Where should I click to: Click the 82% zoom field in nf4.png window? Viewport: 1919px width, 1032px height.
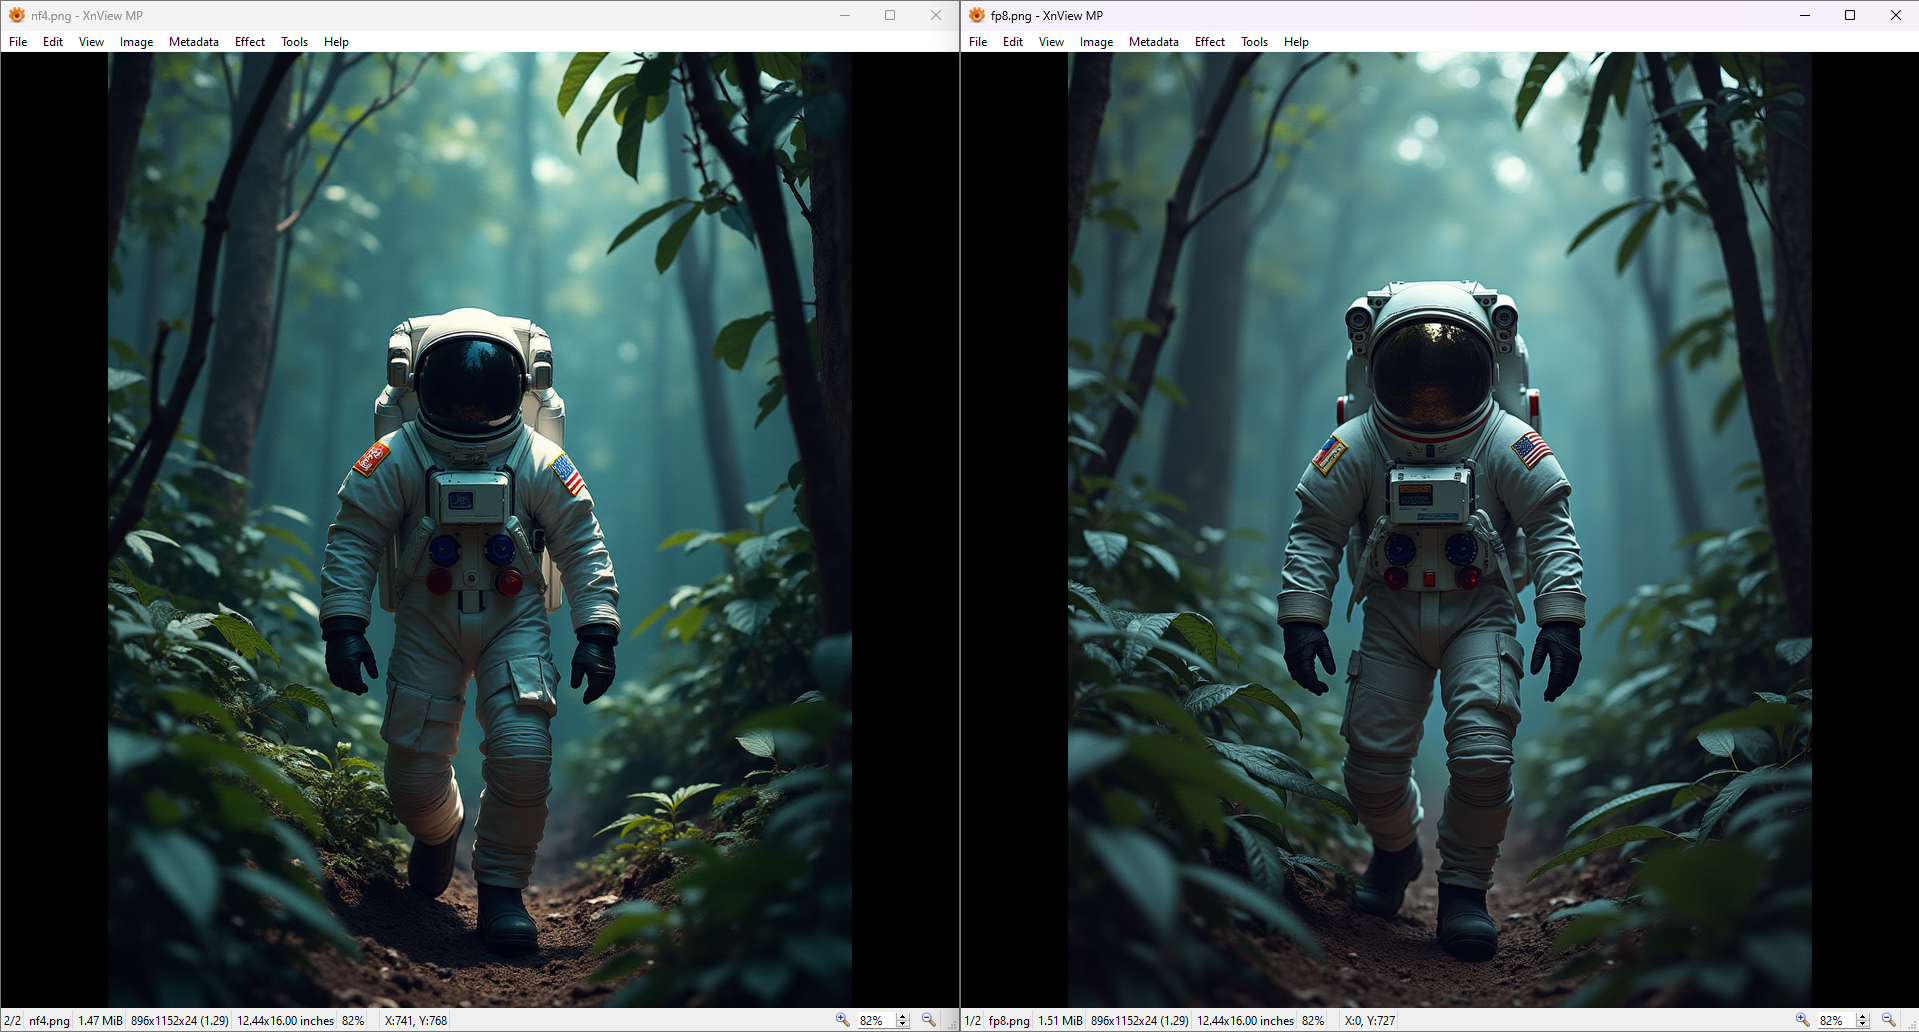[875, 1020]
